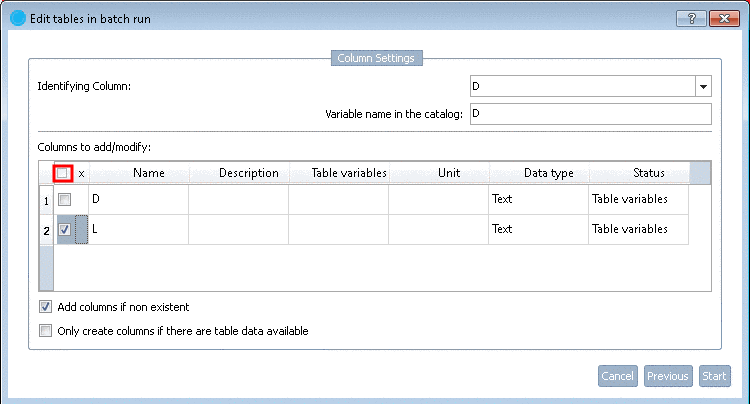750x404 pixels.
Task: Disable Add columns if non existent
Action: click(45, 307)
